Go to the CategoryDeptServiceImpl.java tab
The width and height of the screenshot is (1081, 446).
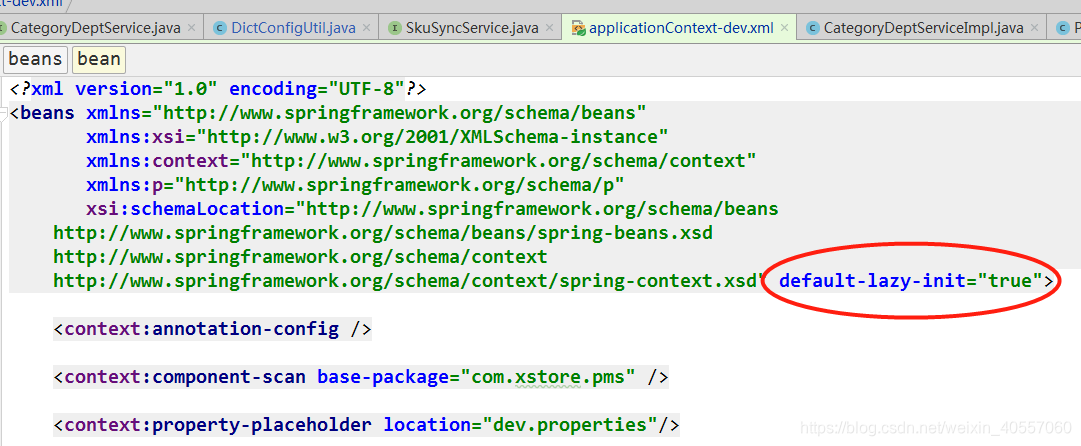(924, 28)
